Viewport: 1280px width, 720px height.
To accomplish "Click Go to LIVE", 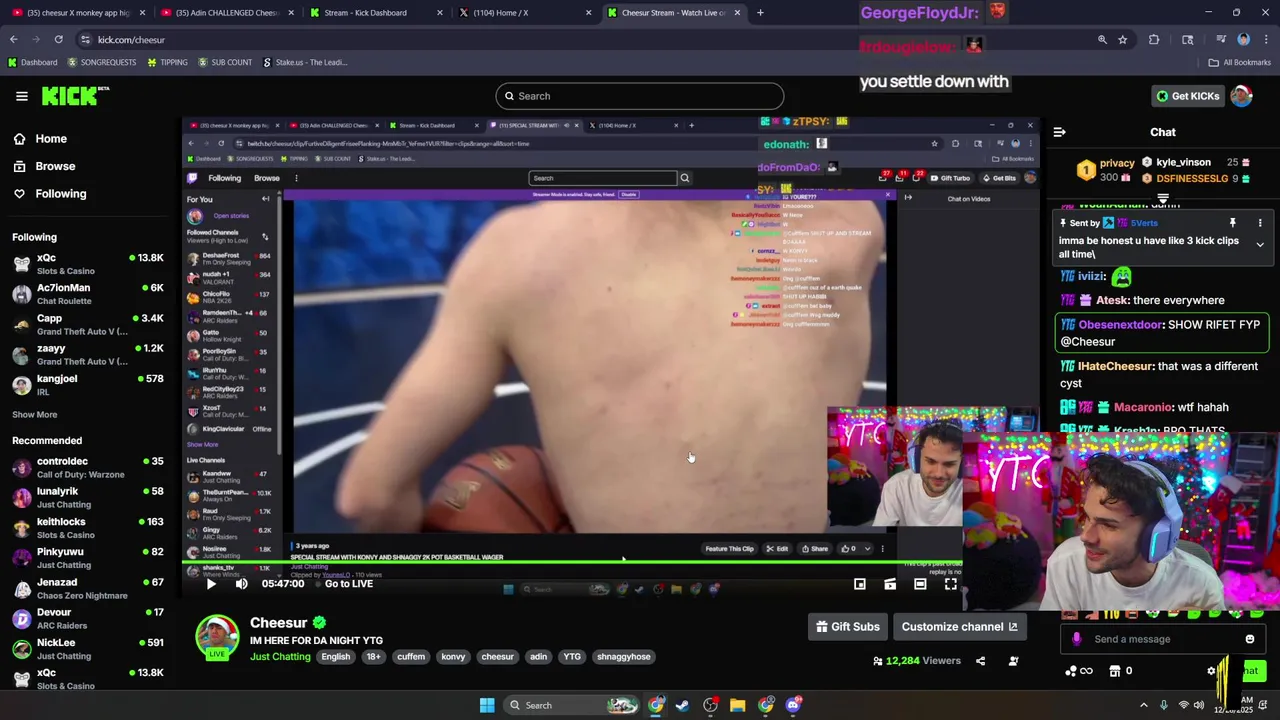I will click(x=342, y=584).
